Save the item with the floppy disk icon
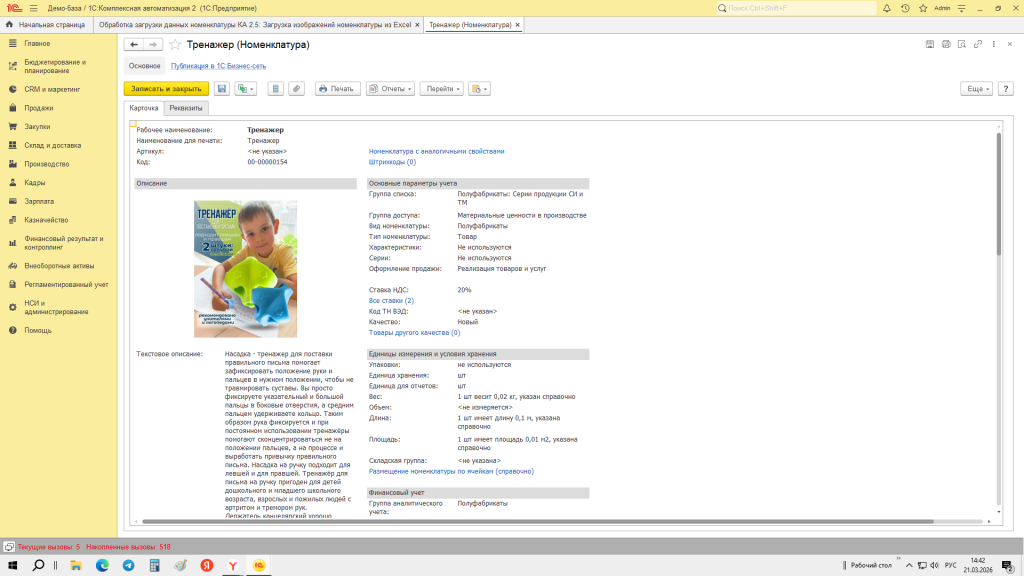This screenshot has height=576, width=1024. pos(222,89)
